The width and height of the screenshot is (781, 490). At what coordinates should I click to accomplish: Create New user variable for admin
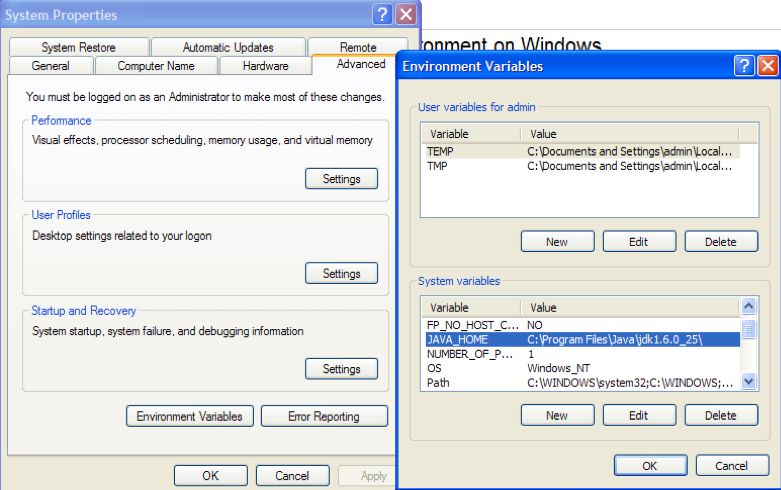tap(557, 242)
